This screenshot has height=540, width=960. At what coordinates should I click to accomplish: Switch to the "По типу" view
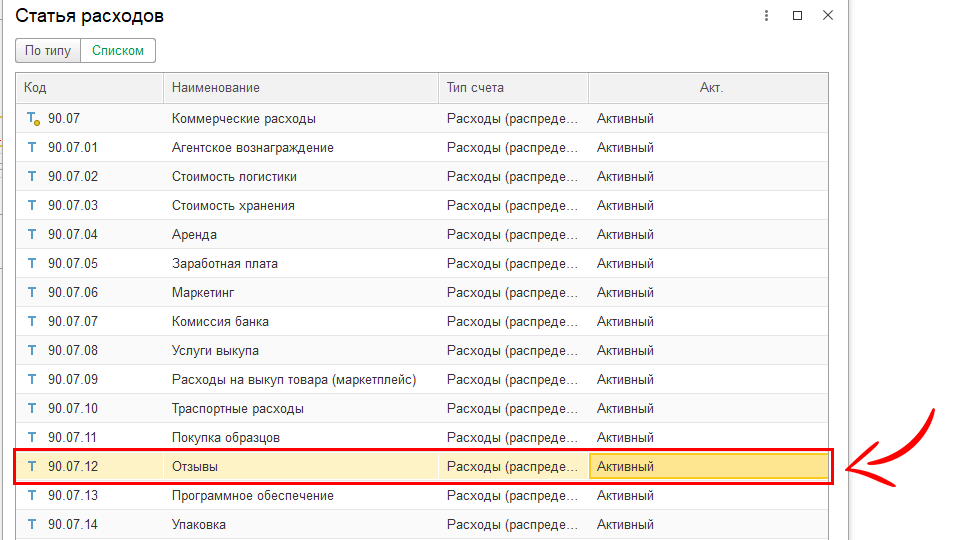(48, 51)
